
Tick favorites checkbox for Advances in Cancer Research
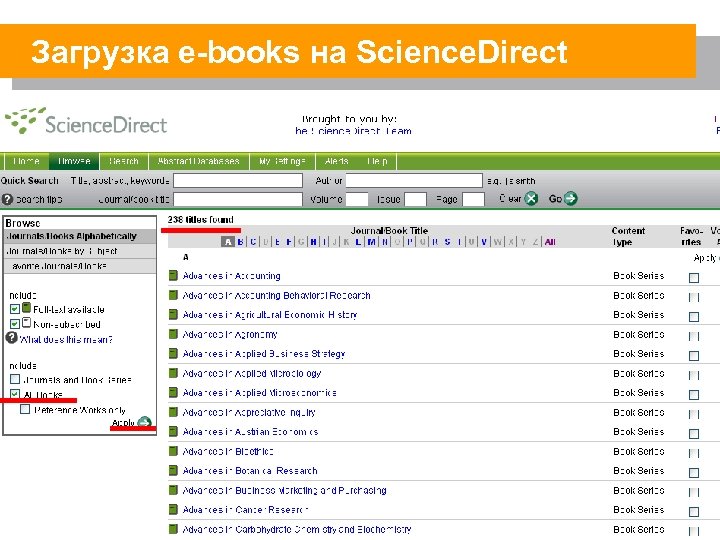(x=694, y=512)
